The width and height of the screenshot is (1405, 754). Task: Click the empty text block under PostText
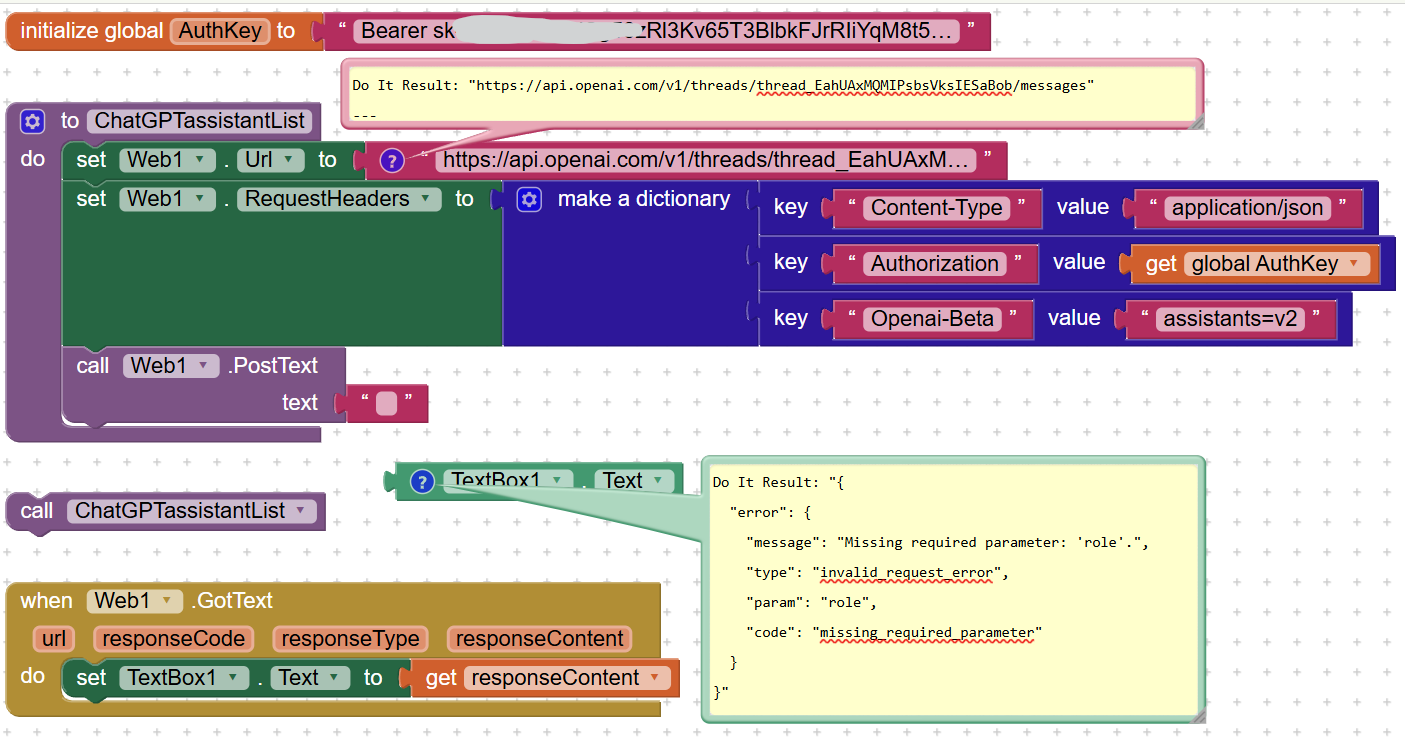tap(387, 404)
